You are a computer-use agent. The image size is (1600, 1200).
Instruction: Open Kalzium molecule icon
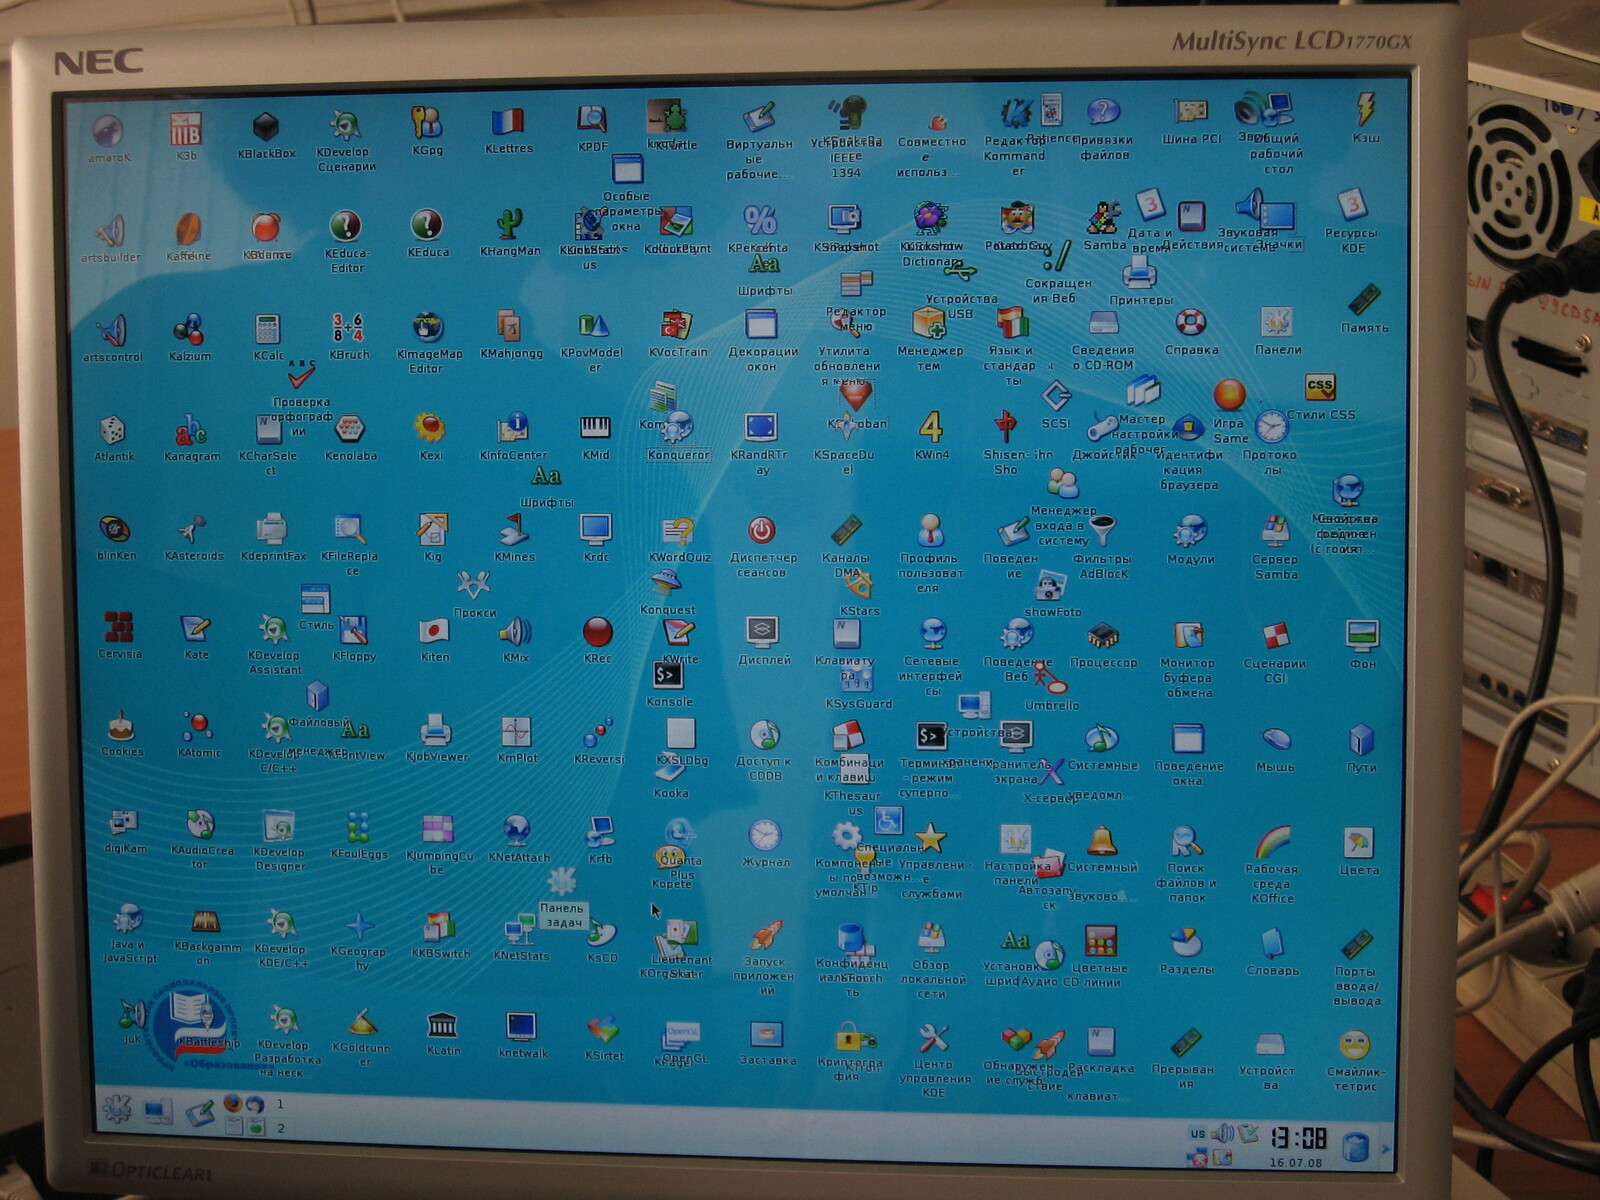click(x=189, y=329)
